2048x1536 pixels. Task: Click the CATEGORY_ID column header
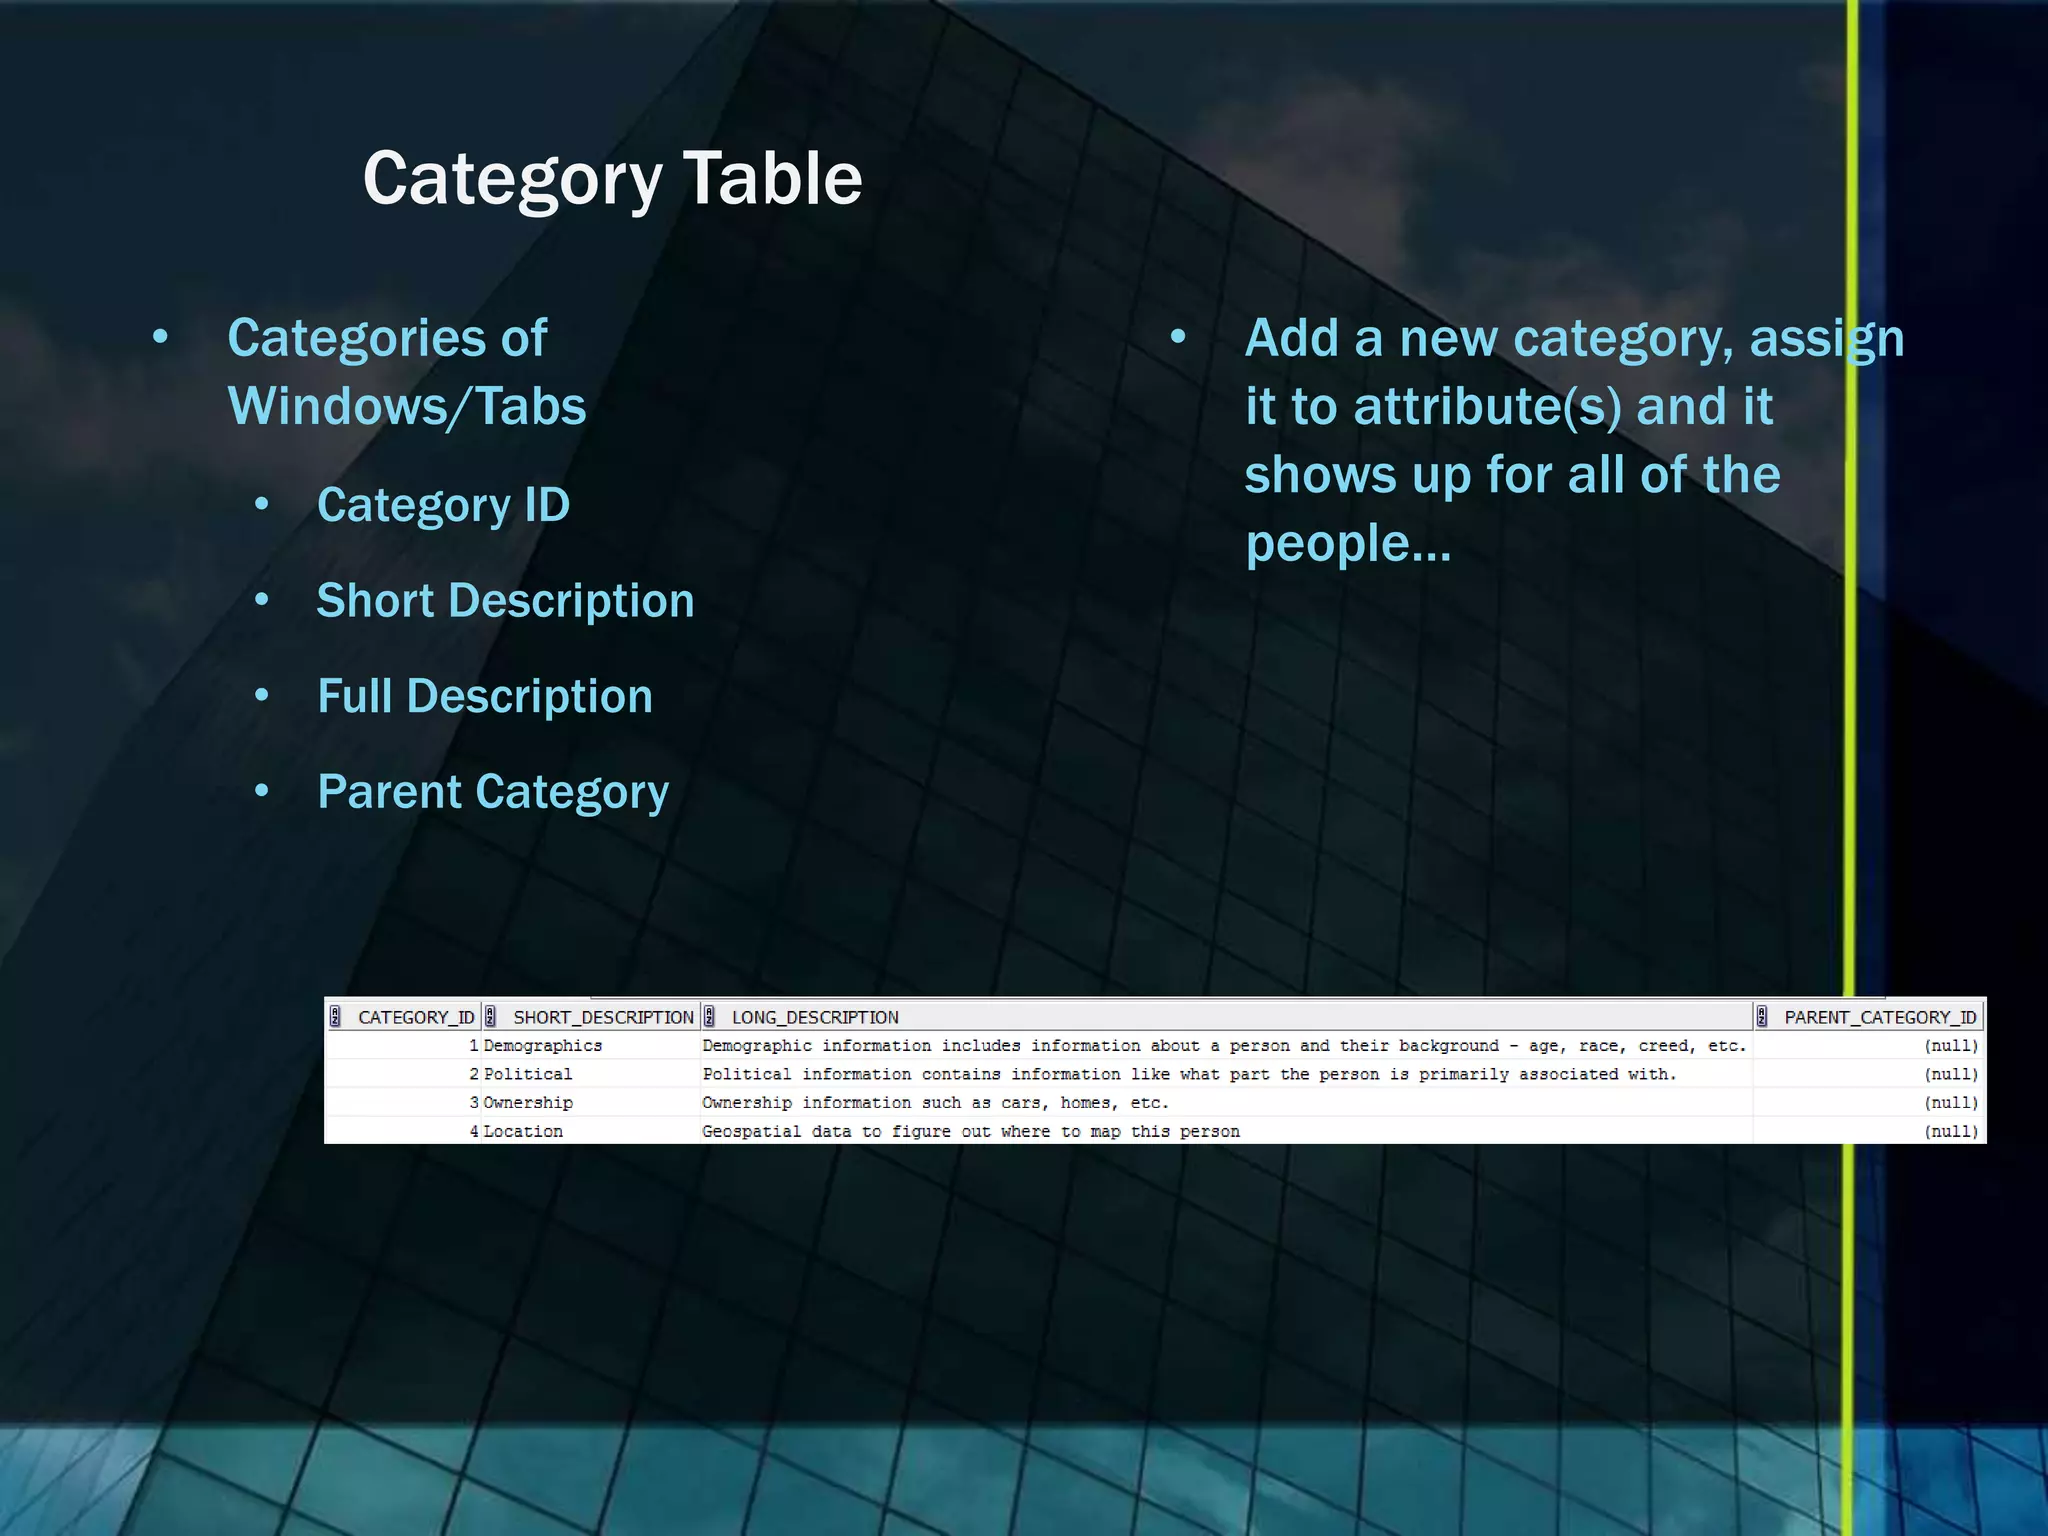[x=403, y=1017]
